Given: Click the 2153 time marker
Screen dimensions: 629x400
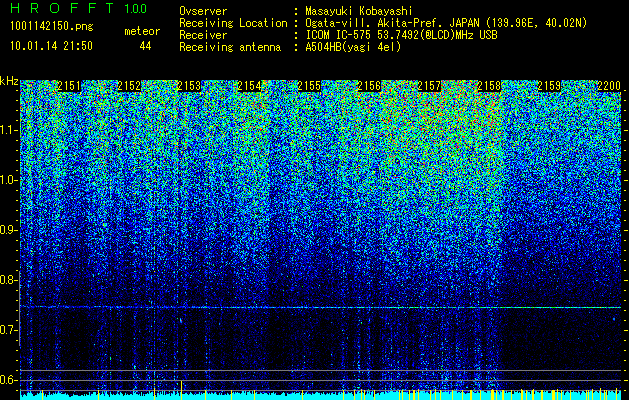Looking at the screenshot, I should [x=189, y=86].
